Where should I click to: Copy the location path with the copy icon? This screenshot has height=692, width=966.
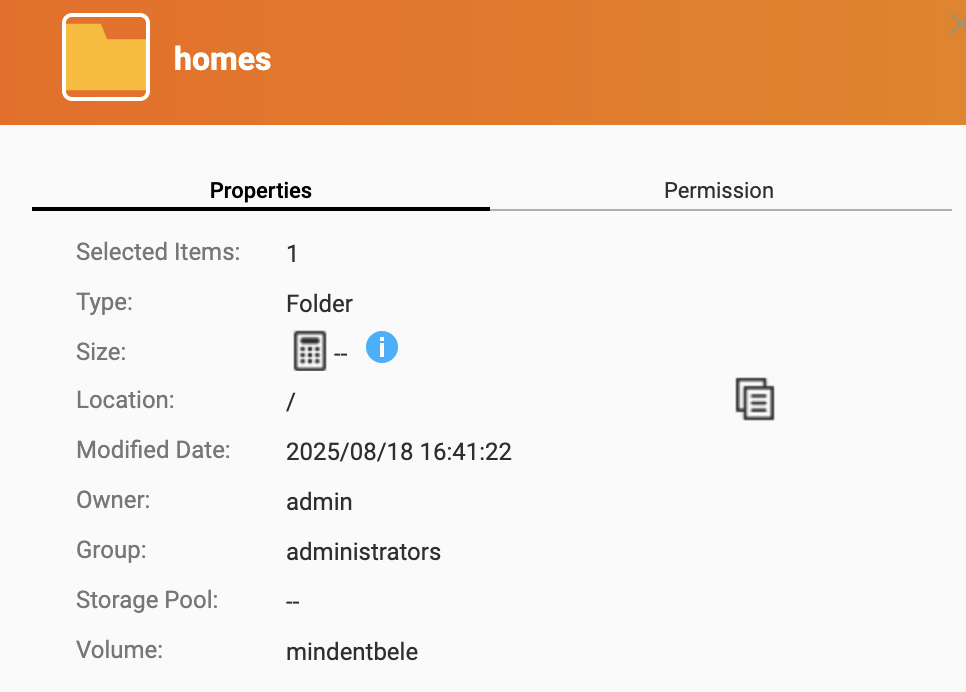click(x=755, y=399)
